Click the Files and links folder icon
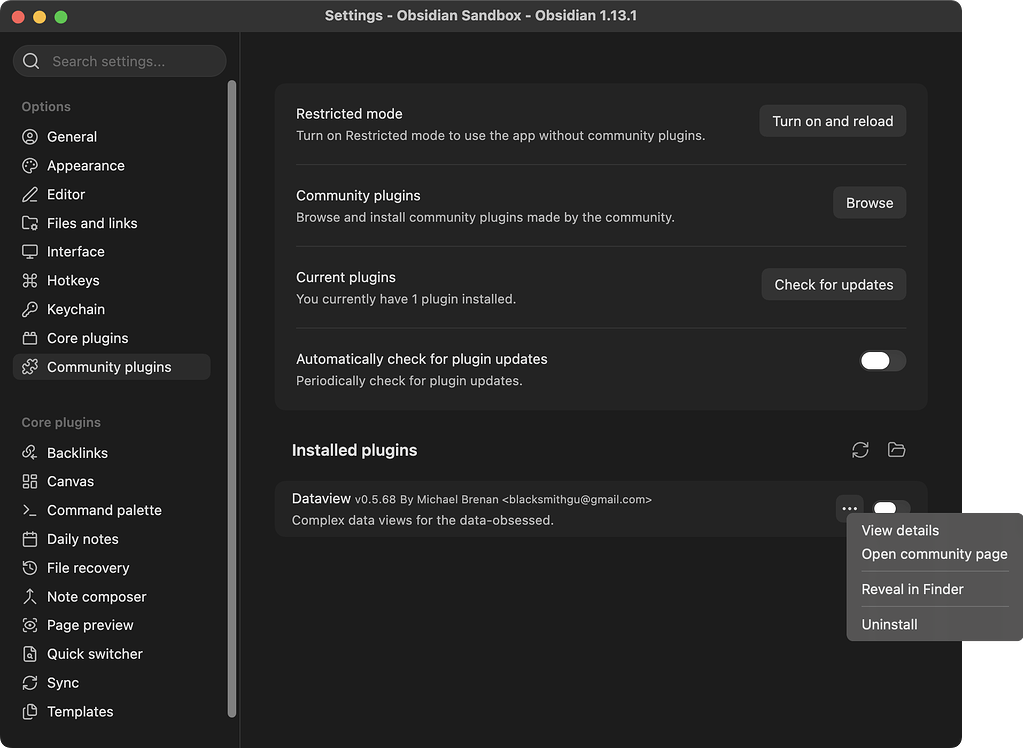 click(x=30, y=223)
